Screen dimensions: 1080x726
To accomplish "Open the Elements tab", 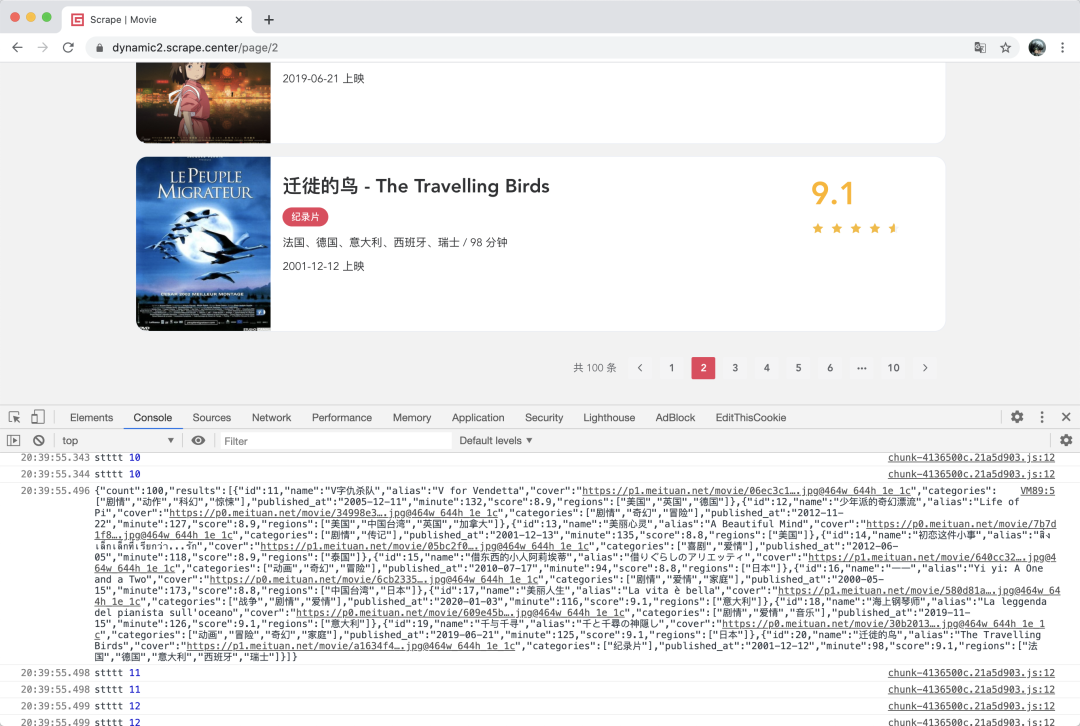I will [x=92, y=417].
